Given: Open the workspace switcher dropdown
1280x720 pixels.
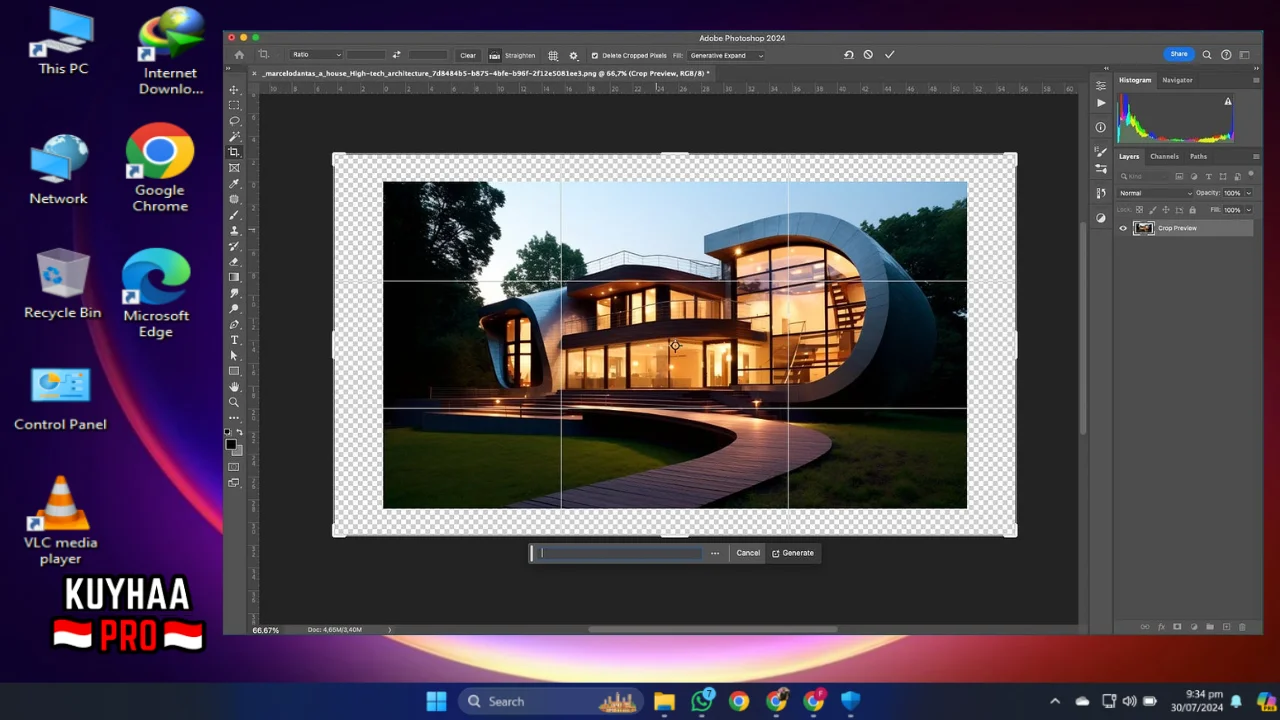Looking at the screenshot, I should click(x=1245, y=55).
